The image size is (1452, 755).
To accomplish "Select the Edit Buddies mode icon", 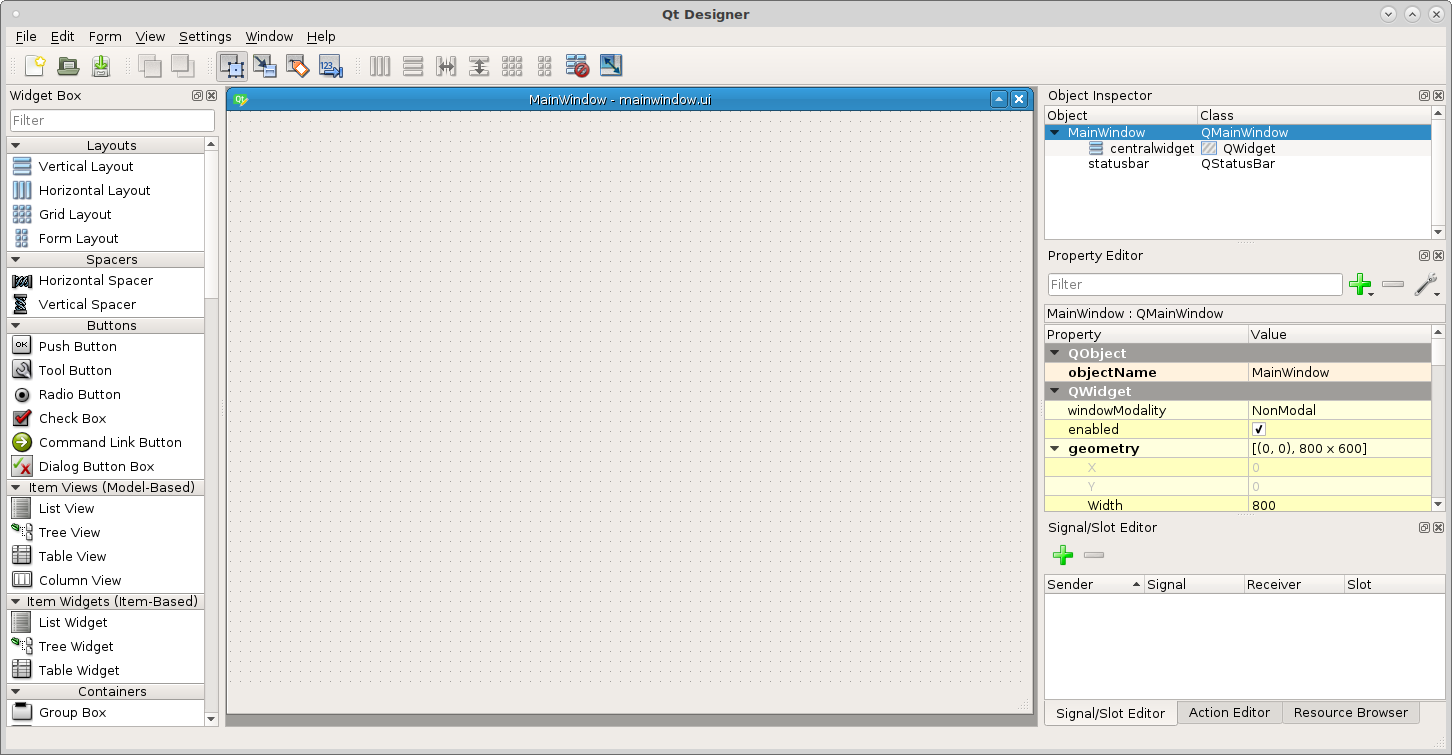I will click(x=298, y=66).
